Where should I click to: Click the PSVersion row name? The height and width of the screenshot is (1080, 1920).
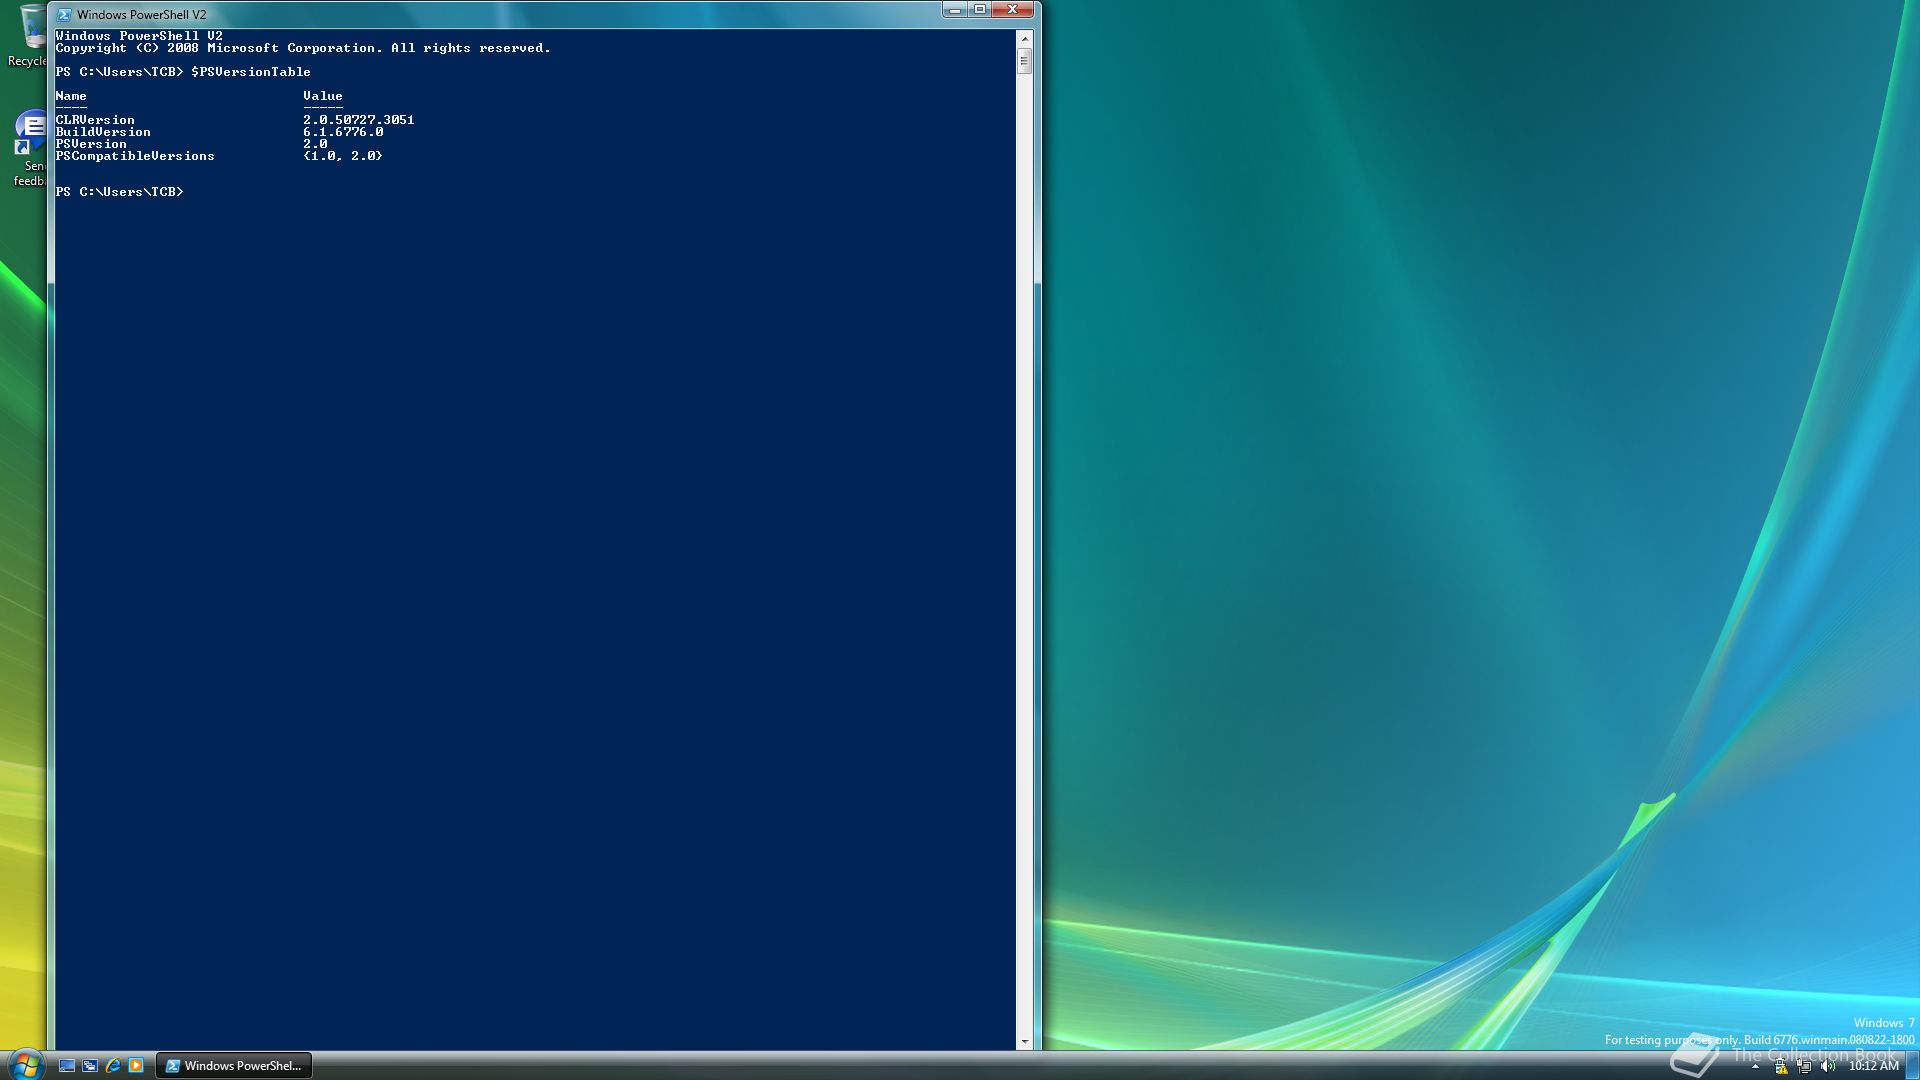pyautogui.click(x=91, y=144)
